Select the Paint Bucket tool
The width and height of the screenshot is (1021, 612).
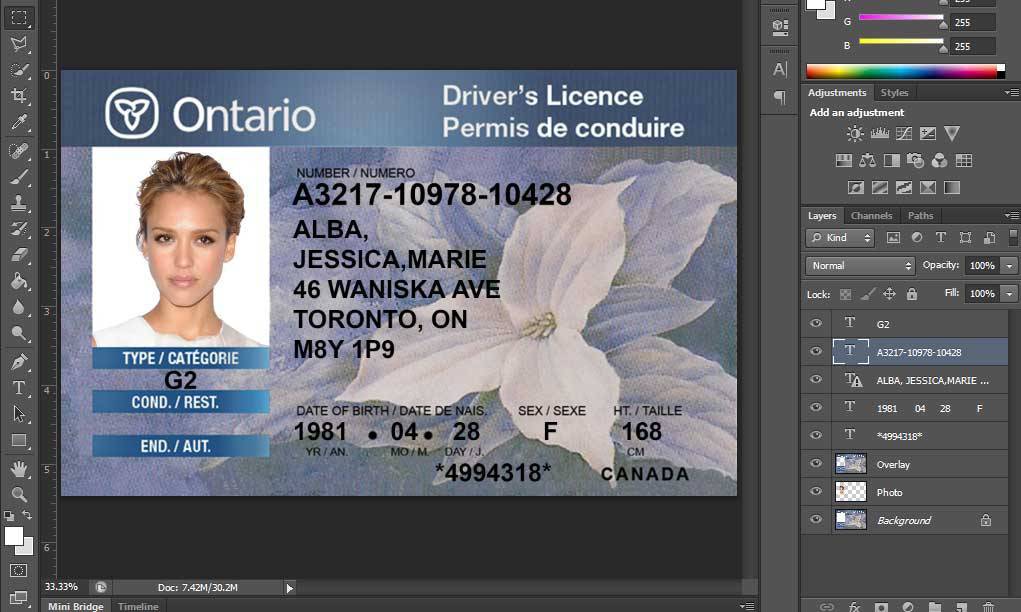point(19,281)
